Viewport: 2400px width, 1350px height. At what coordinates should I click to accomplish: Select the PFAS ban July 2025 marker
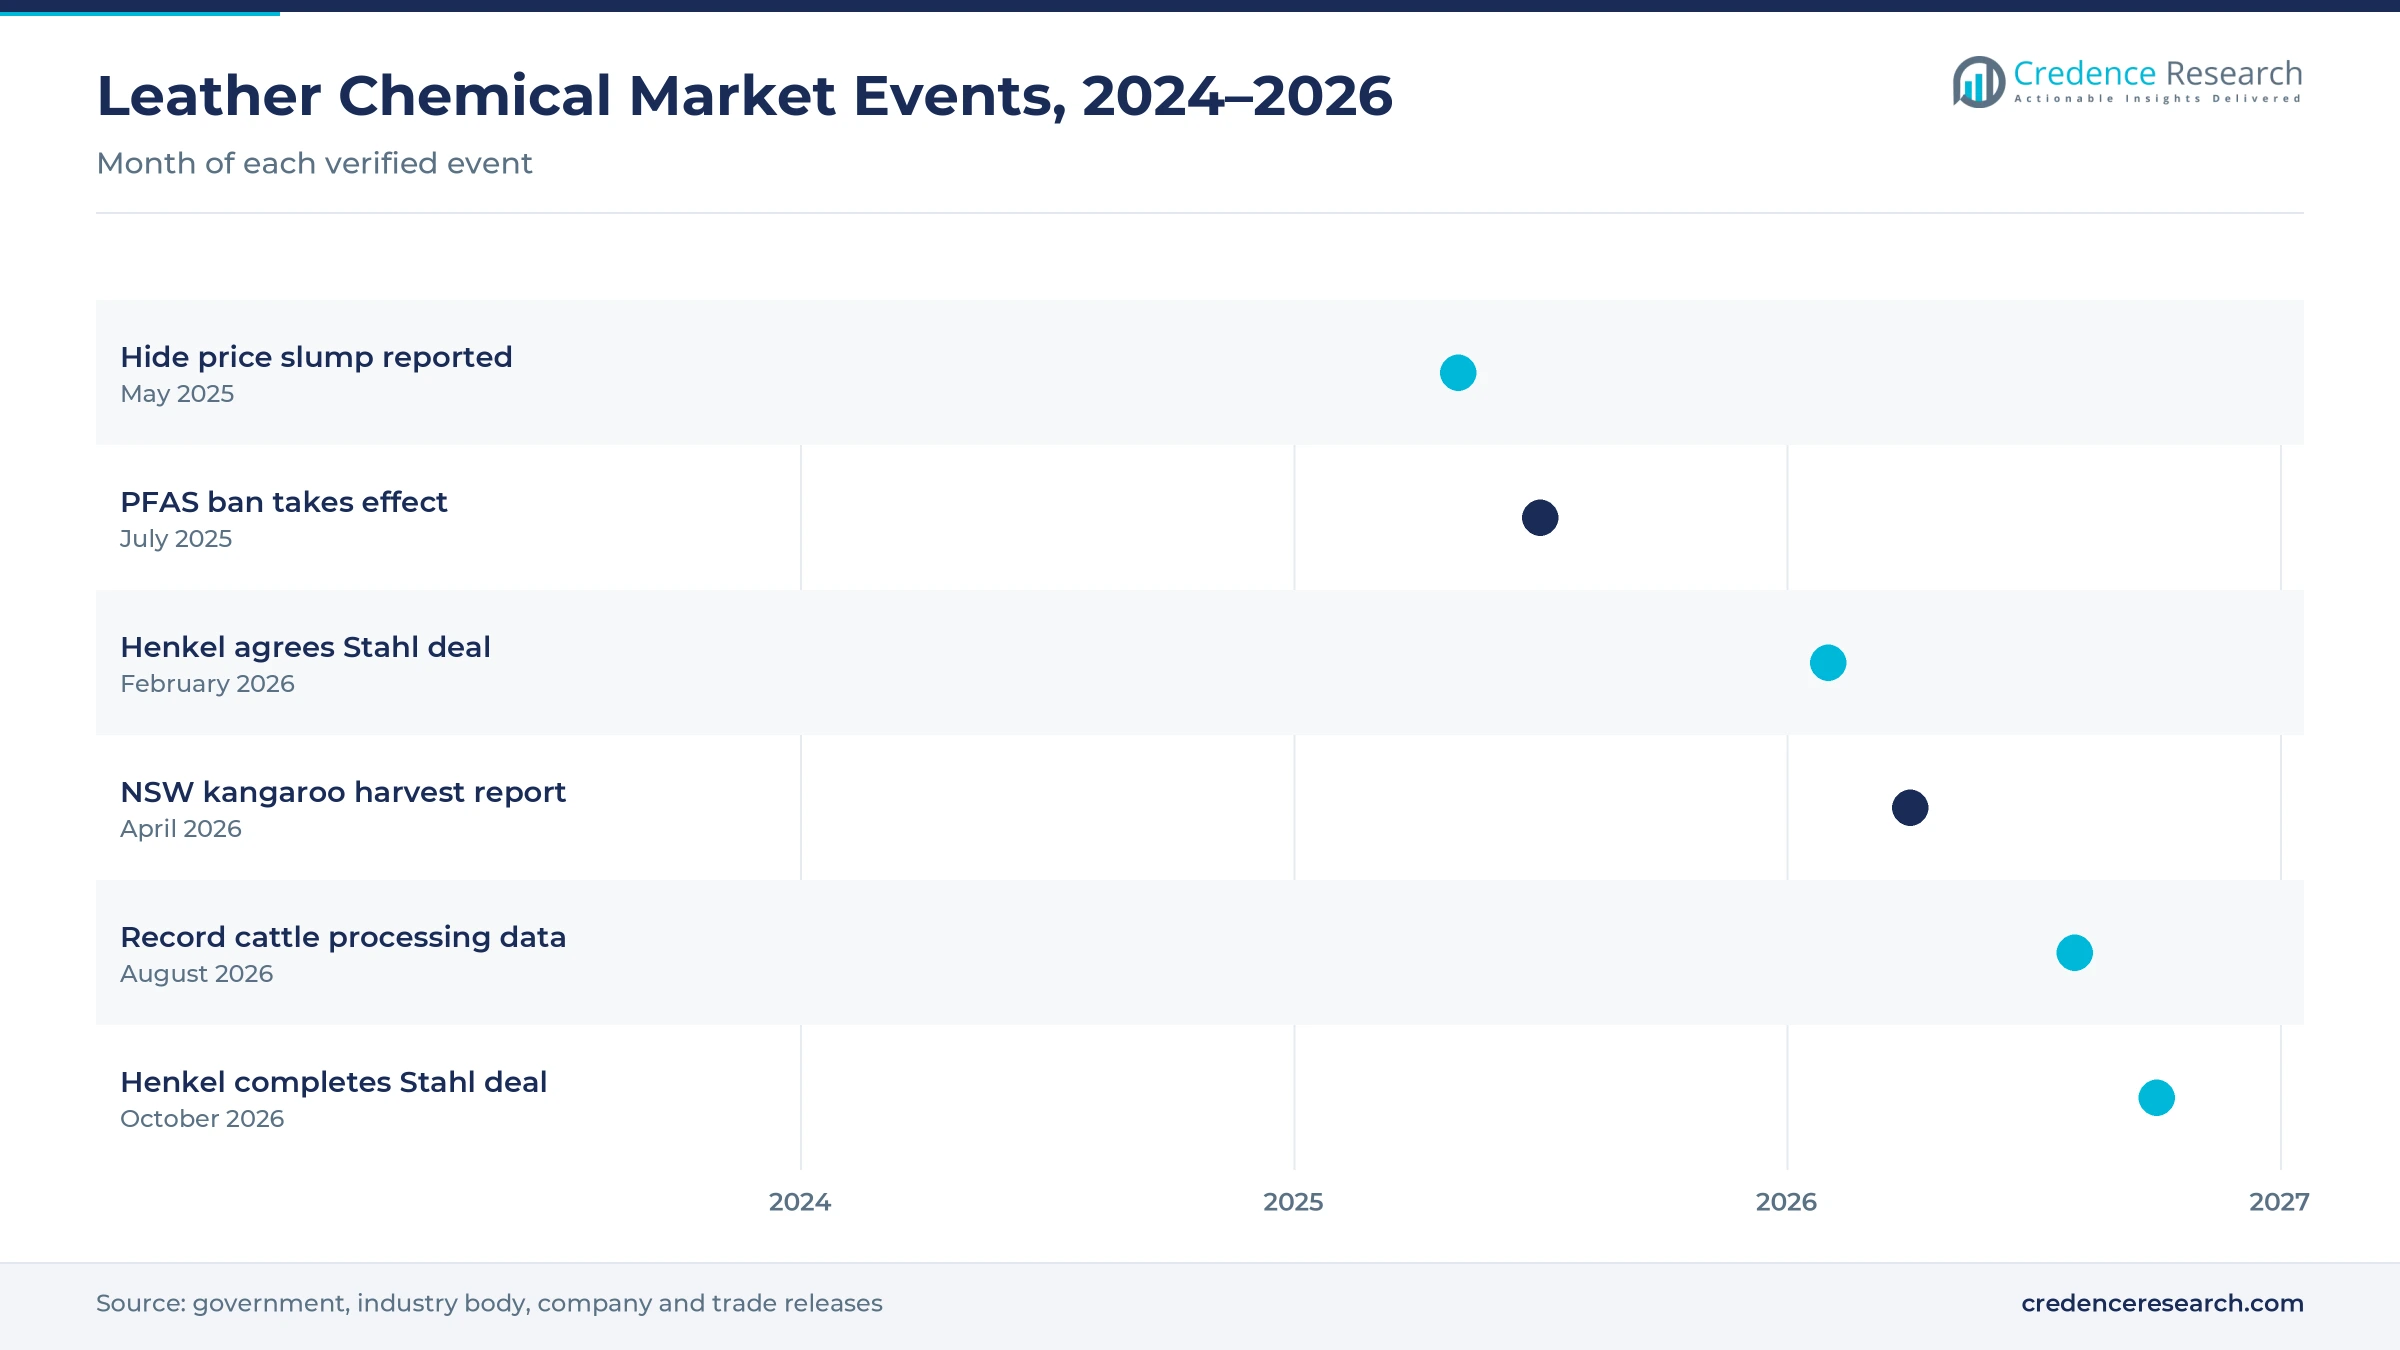[x=1540, y=518]
